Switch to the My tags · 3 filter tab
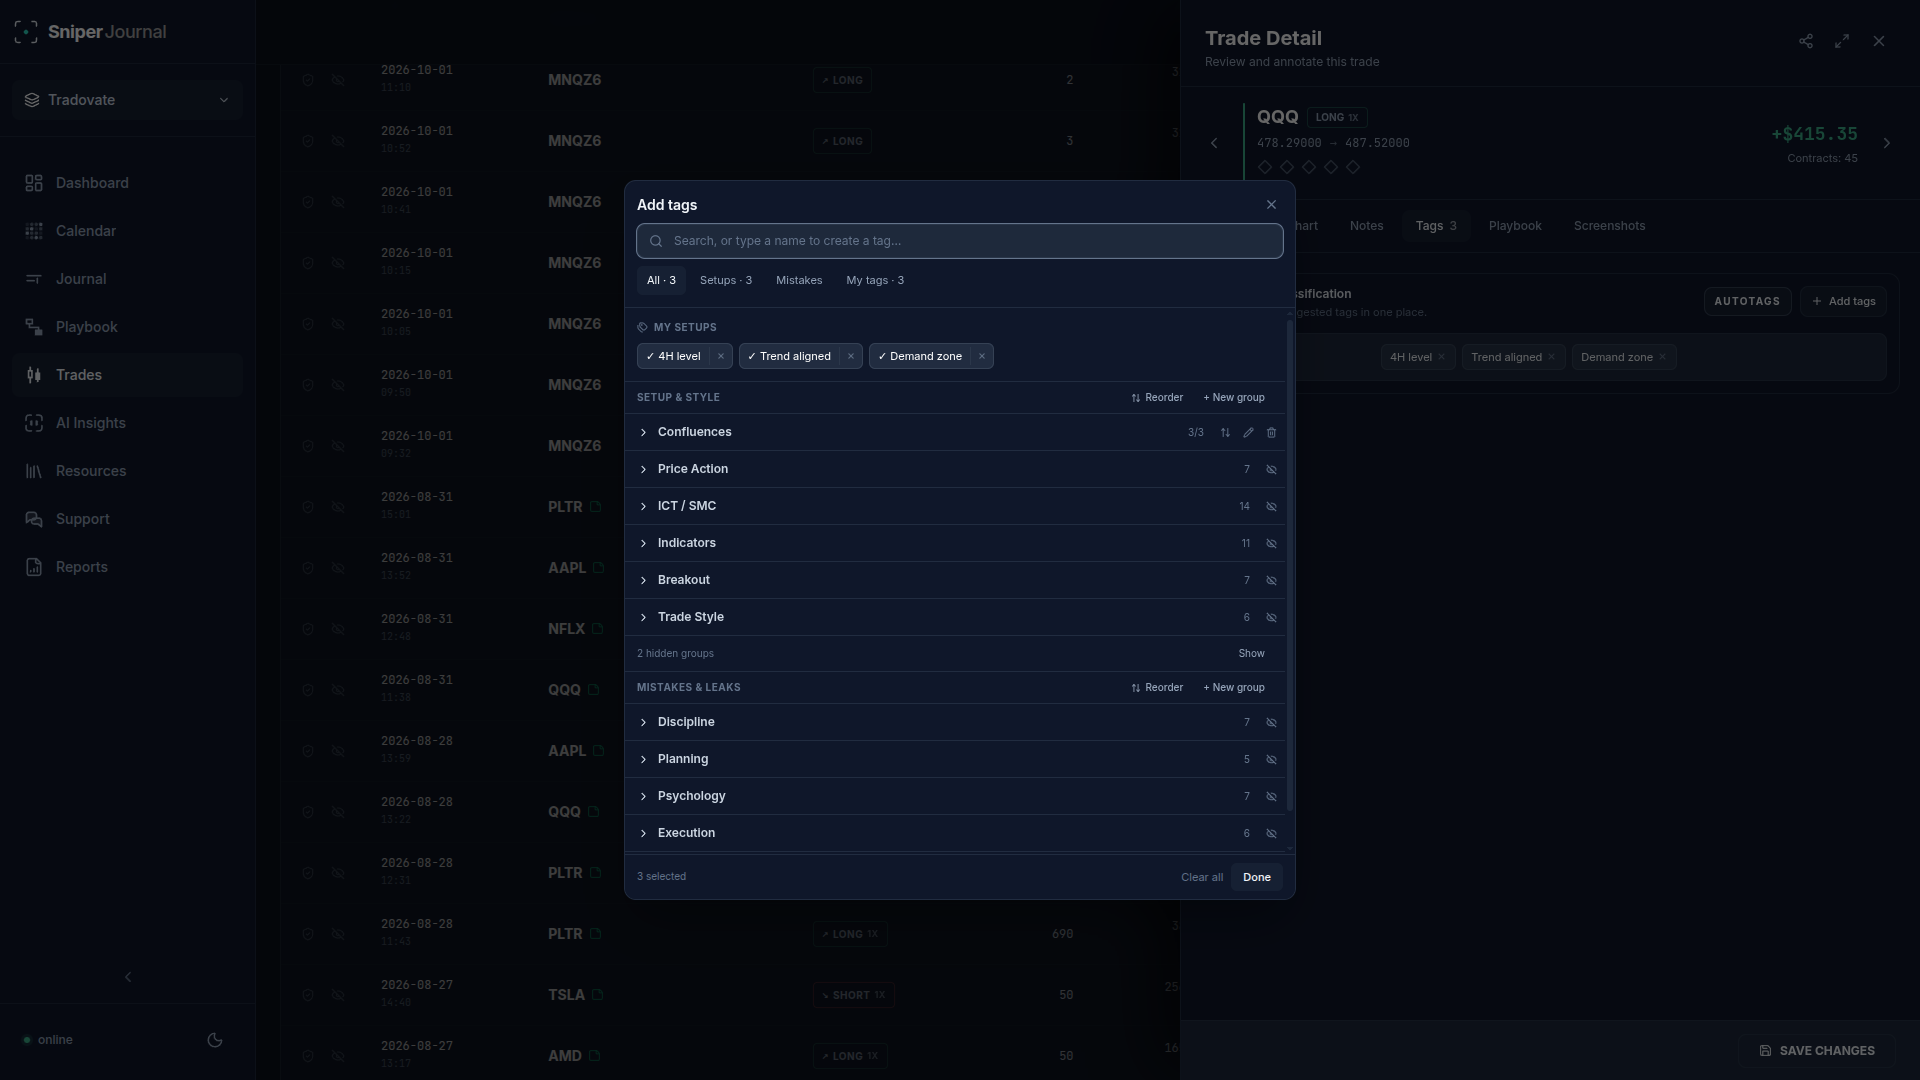Image resolution: width=1920 pixels, height=1080 pixels. pos(875,280)
